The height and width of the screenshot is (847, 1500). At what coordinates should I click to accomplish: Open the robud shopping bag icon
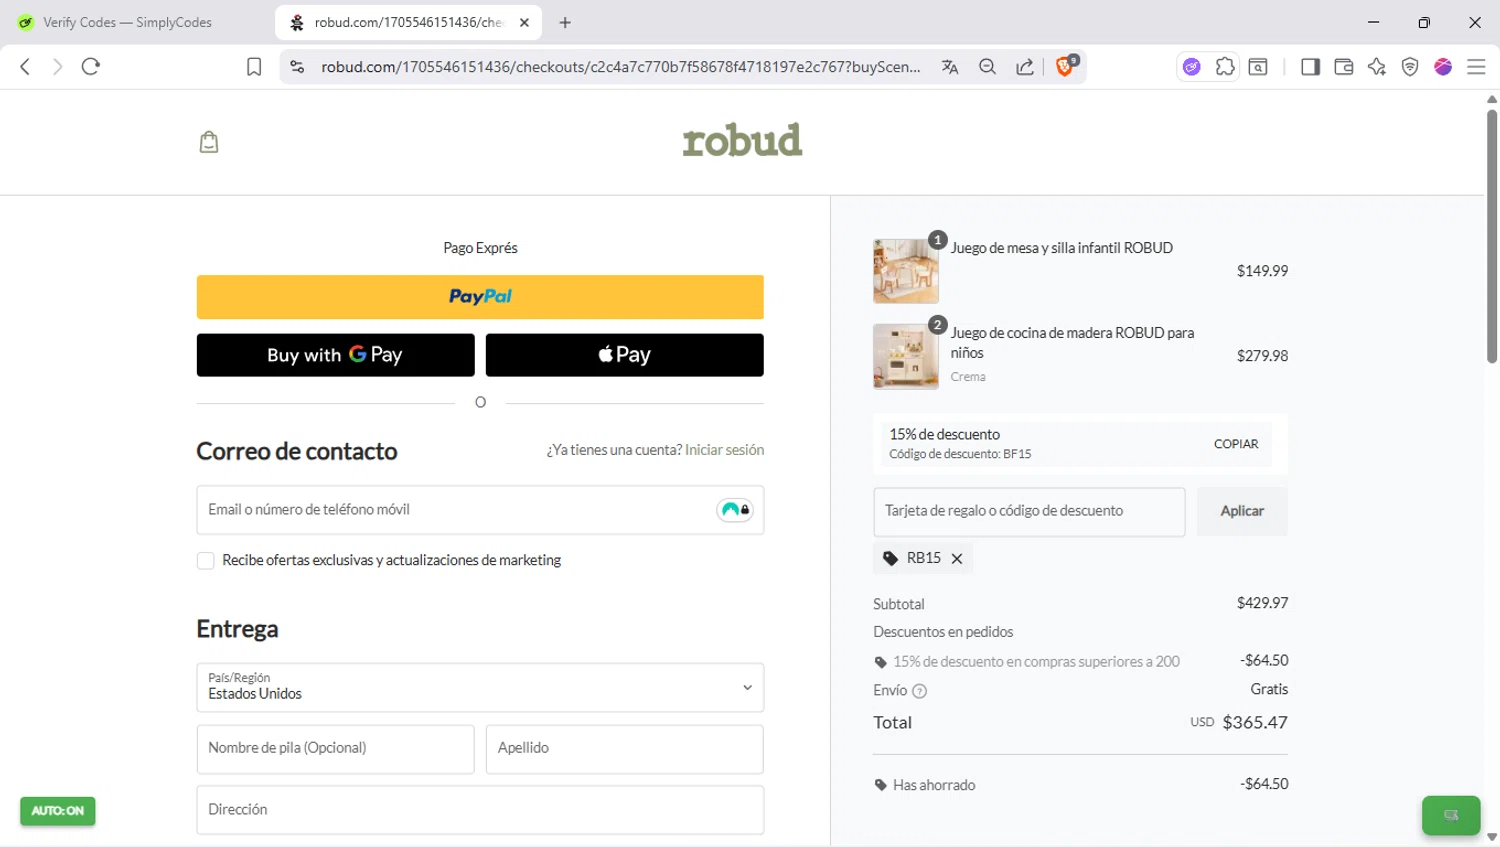(209, 142)
